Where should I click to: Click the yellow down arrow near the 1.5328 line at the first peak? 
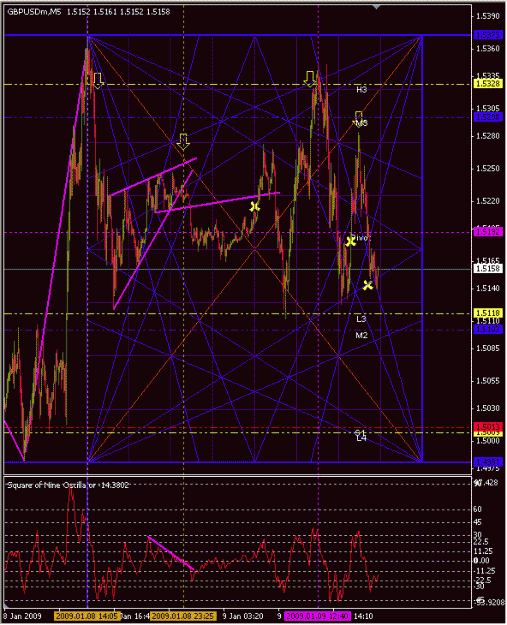click(x=98, y=80)
